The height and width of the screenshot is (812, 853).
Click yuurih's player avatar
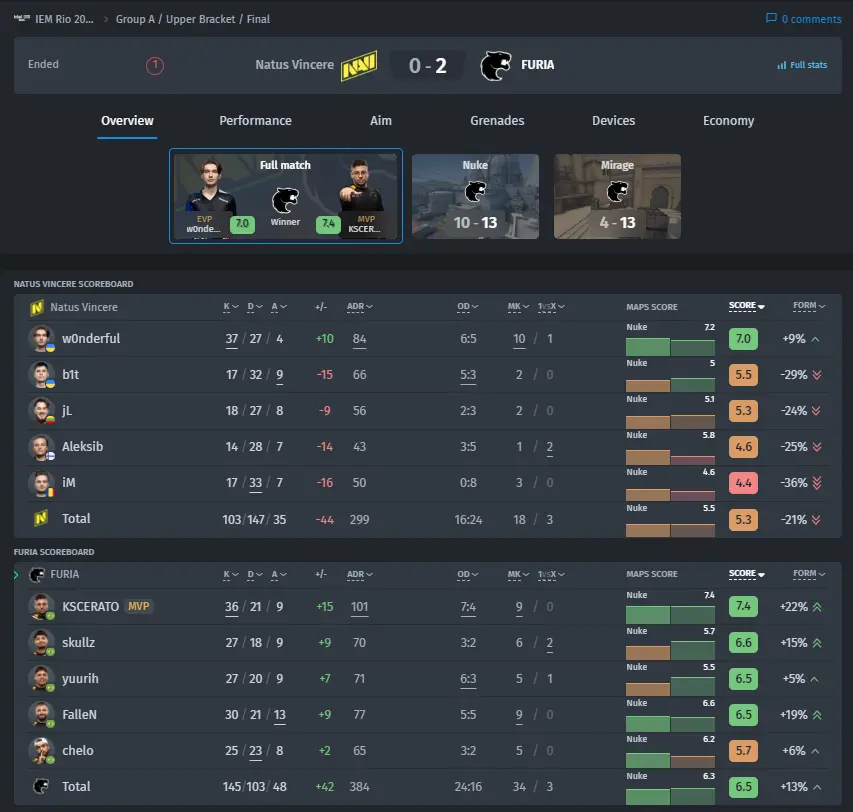pyautogui.click(x=41, y=678)
